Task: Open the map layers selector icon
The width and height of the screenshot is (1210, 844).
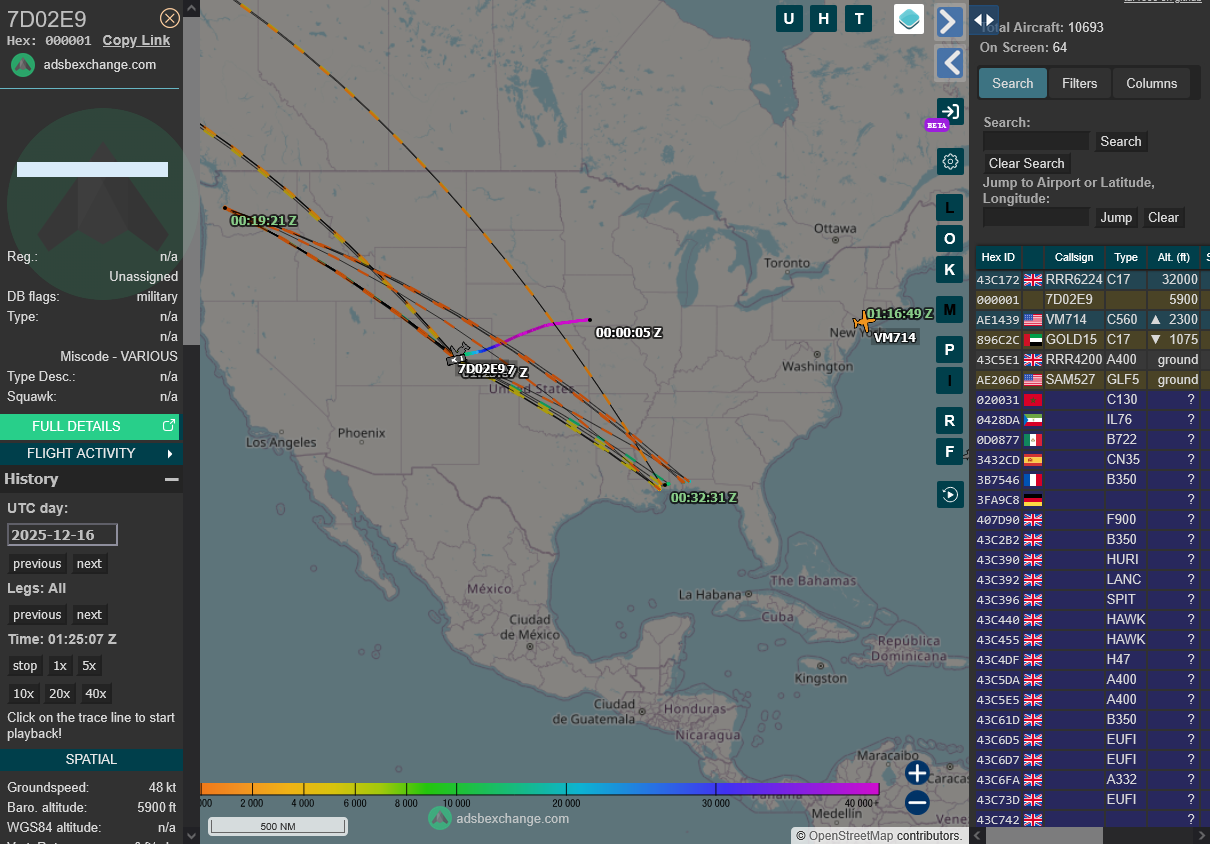Action: (909, 19)
